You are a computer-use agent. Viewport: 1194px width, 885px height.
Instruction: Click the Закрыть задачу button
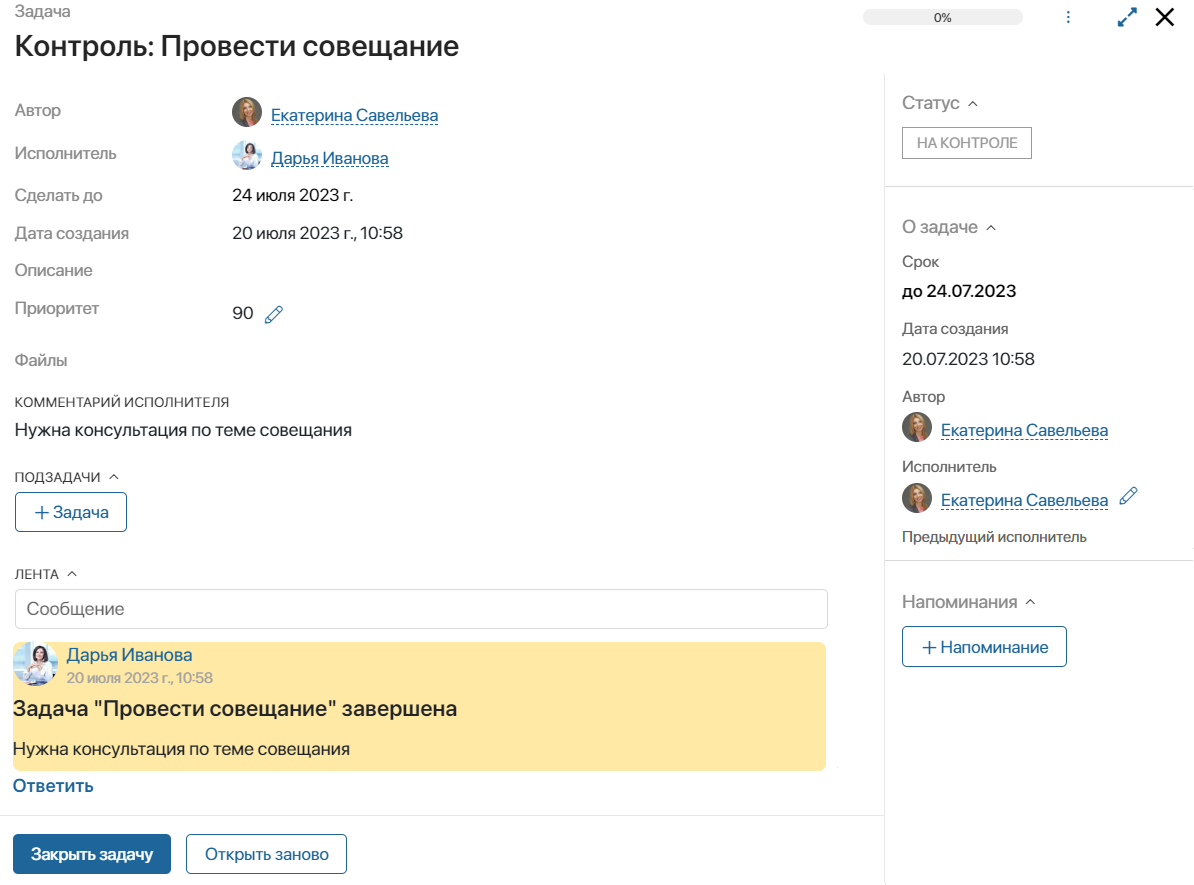click(92, 854)
